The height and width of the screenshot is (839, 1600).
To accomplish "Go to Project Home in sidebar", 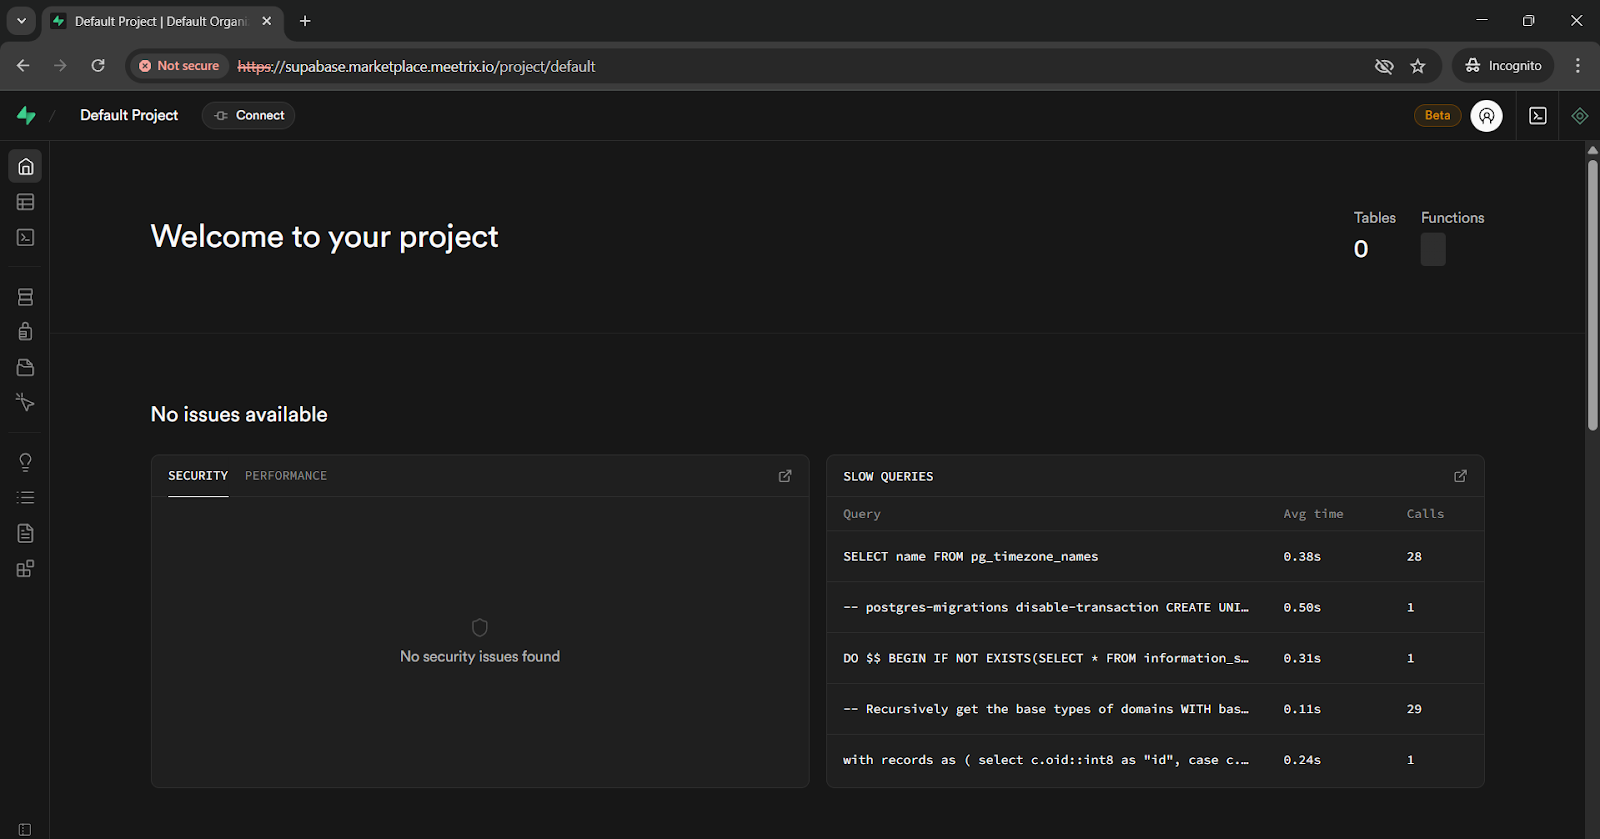I will 26,167.
